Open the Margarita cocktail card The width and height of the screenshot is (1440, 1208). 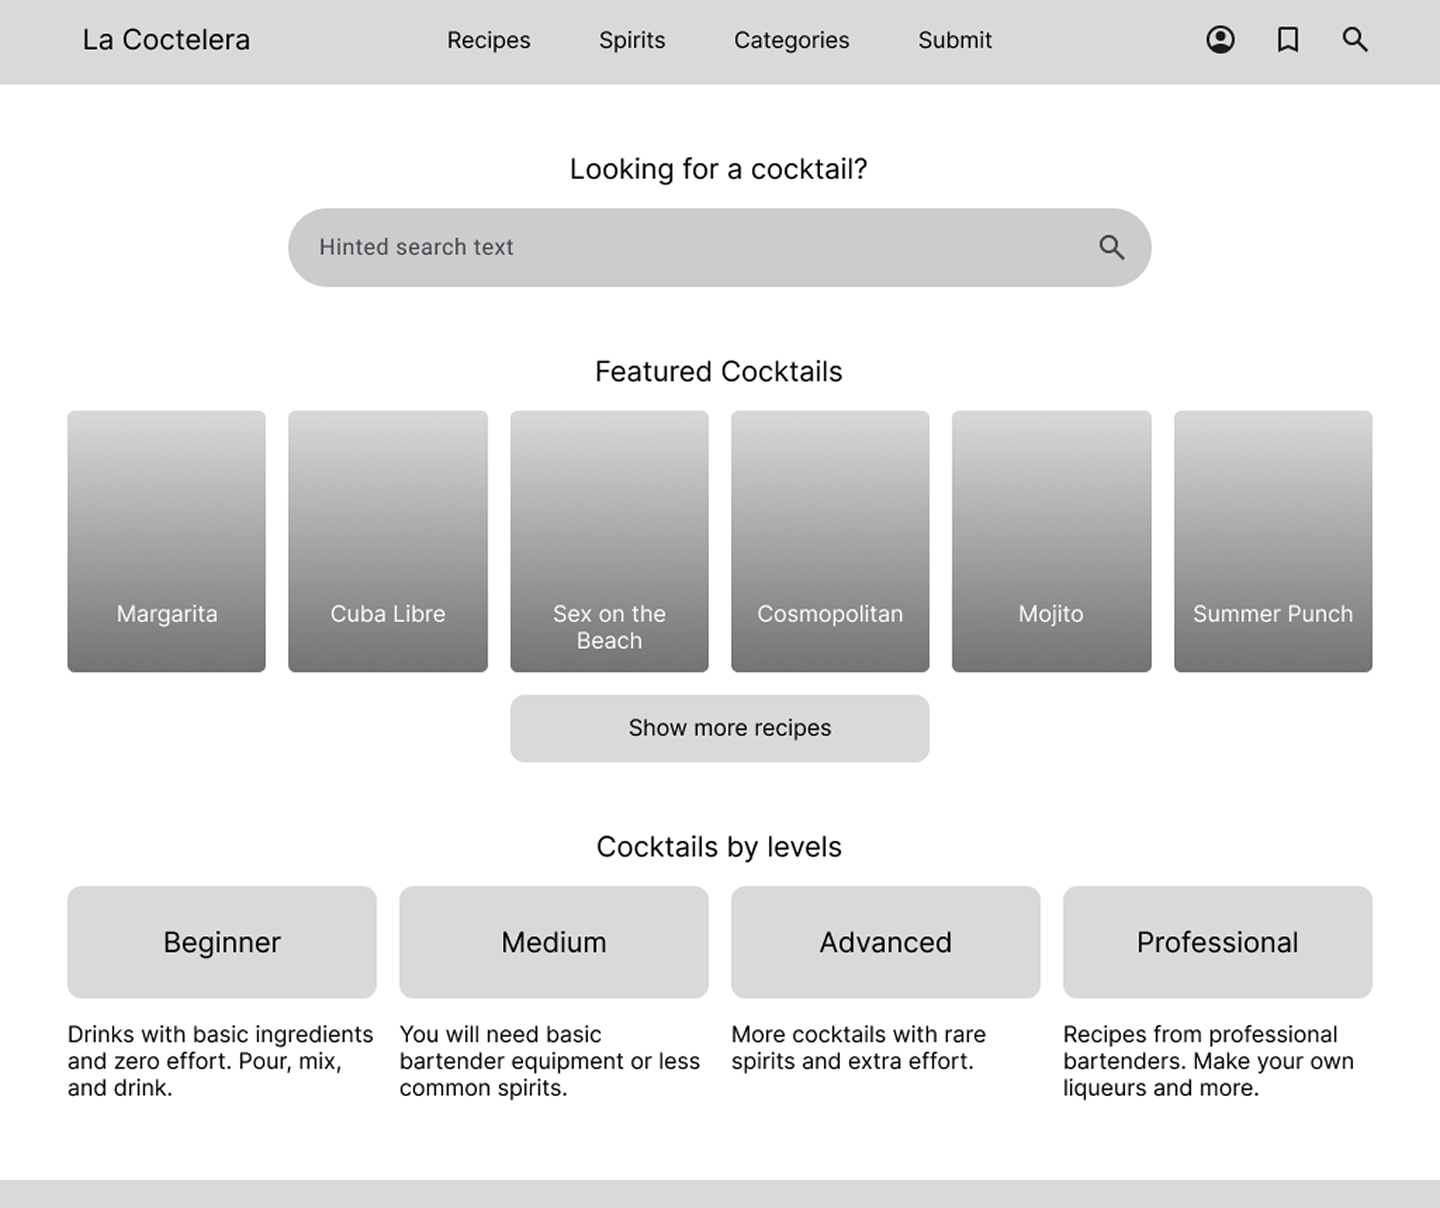167,541
